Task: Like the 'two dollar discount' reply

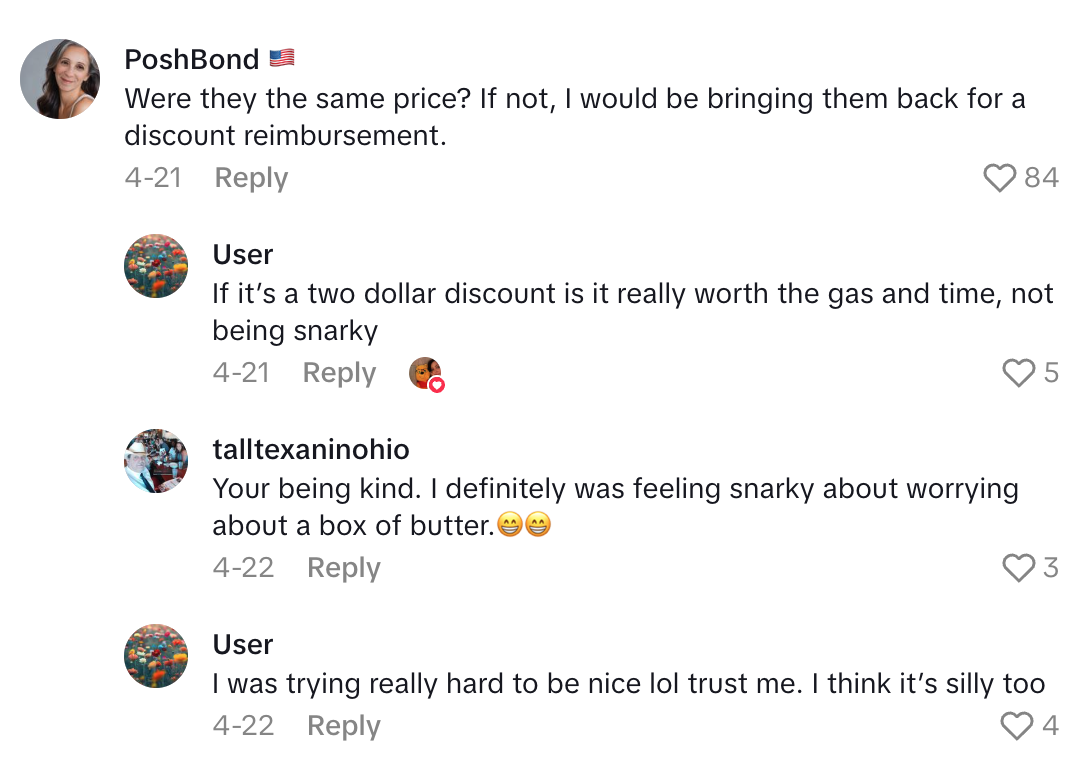Action: tap(1018, 373)
